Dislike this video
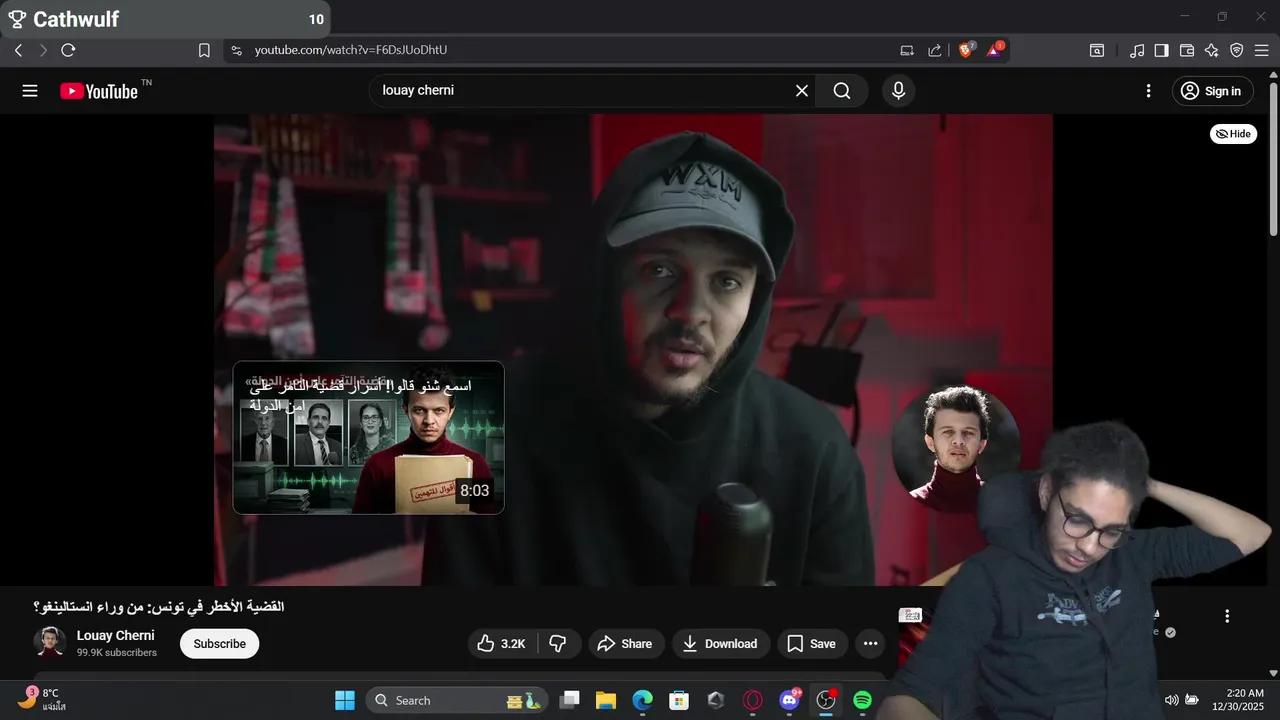Viewport: 1280px width, 720px height. (559, 644)
